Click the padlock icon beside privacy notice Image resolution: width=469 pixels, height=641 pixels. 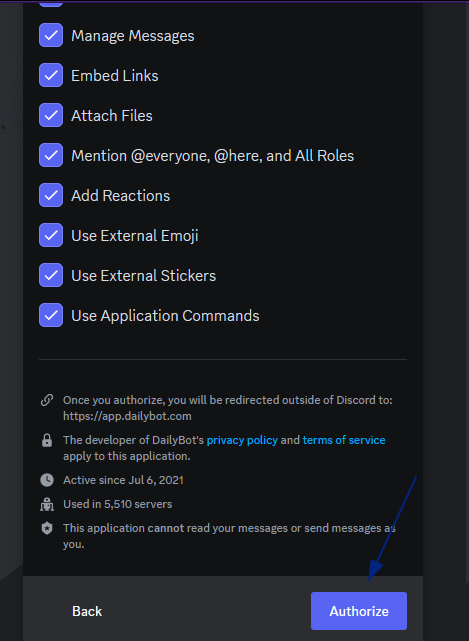click(x=47, y=440)
